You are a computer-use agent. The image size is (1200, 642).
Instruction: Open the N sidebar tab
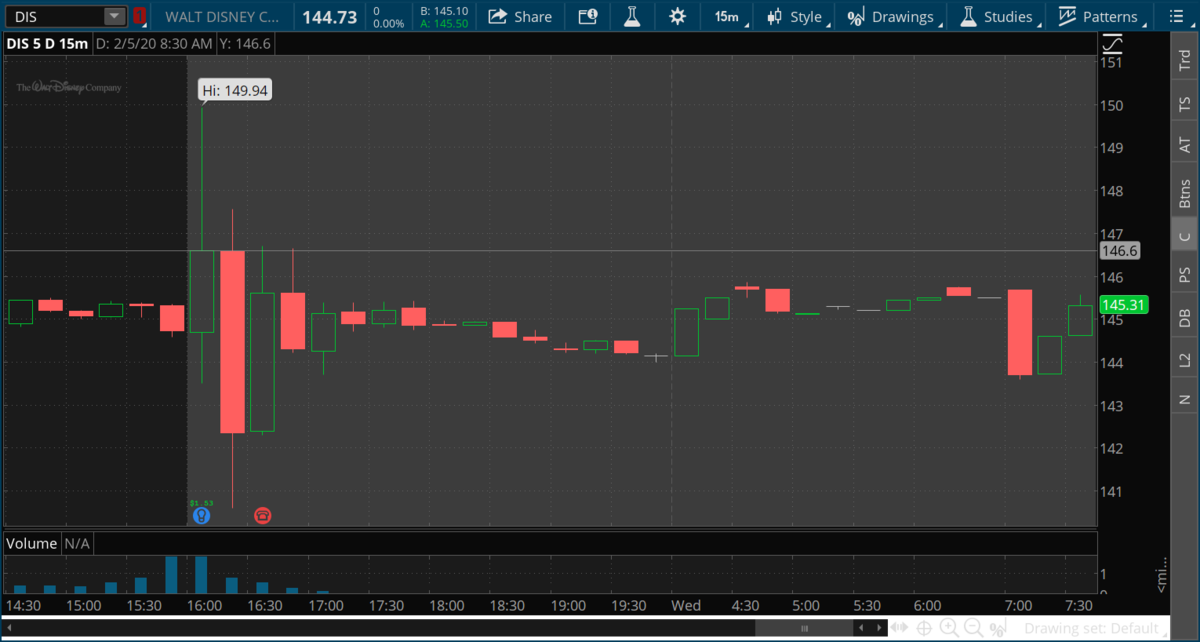point(1185,399)
